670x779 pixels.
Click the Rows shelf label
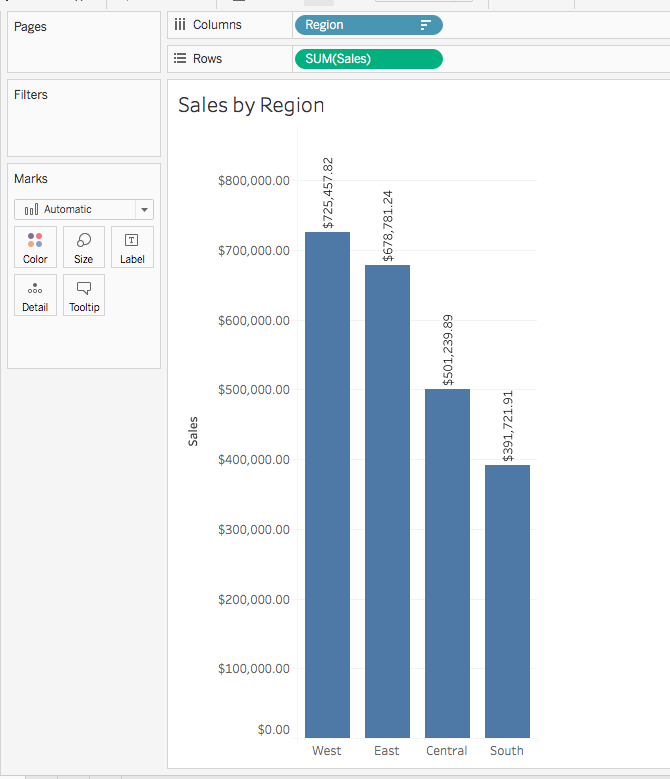pyautogui.click(x=207, y=59)
